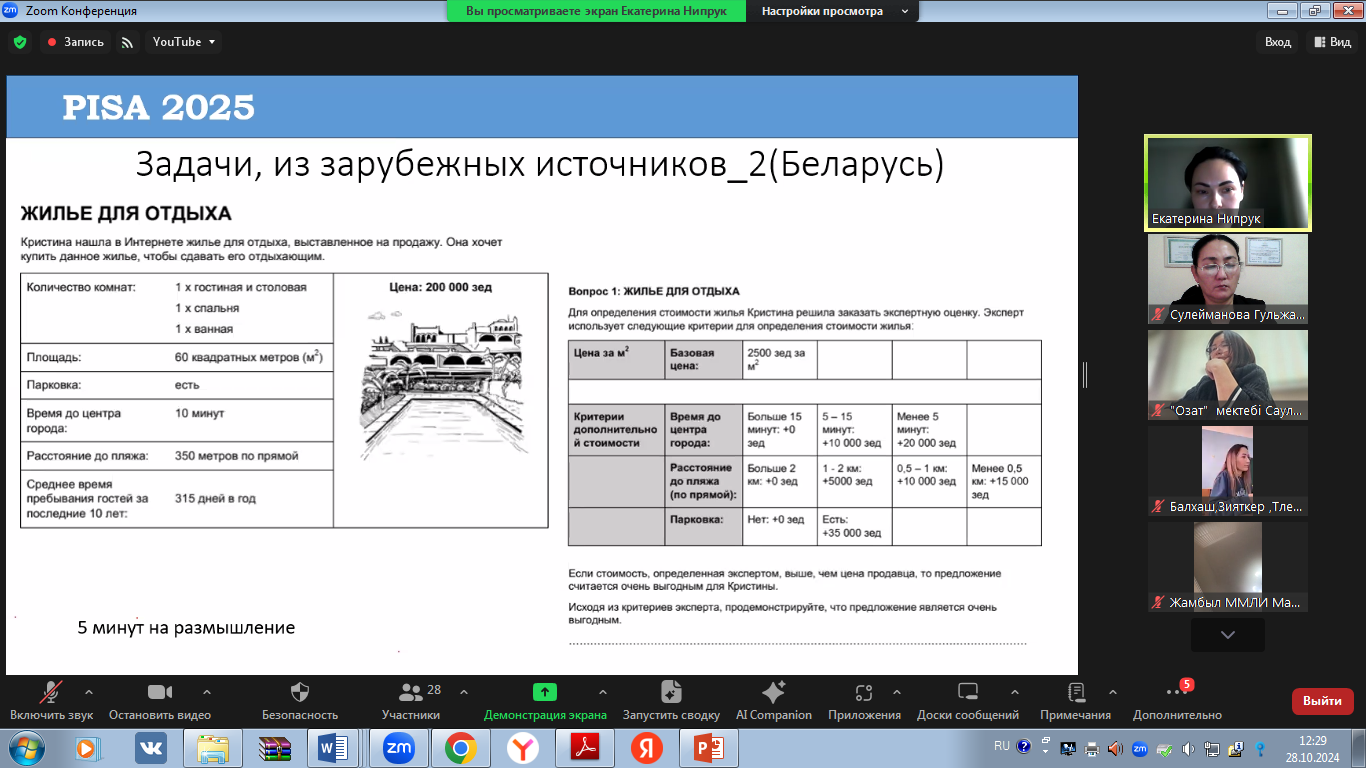Toggle Демонстрация экрана screen share
The height and width of the screenshot is (768, 1366).
coord(544,693)
